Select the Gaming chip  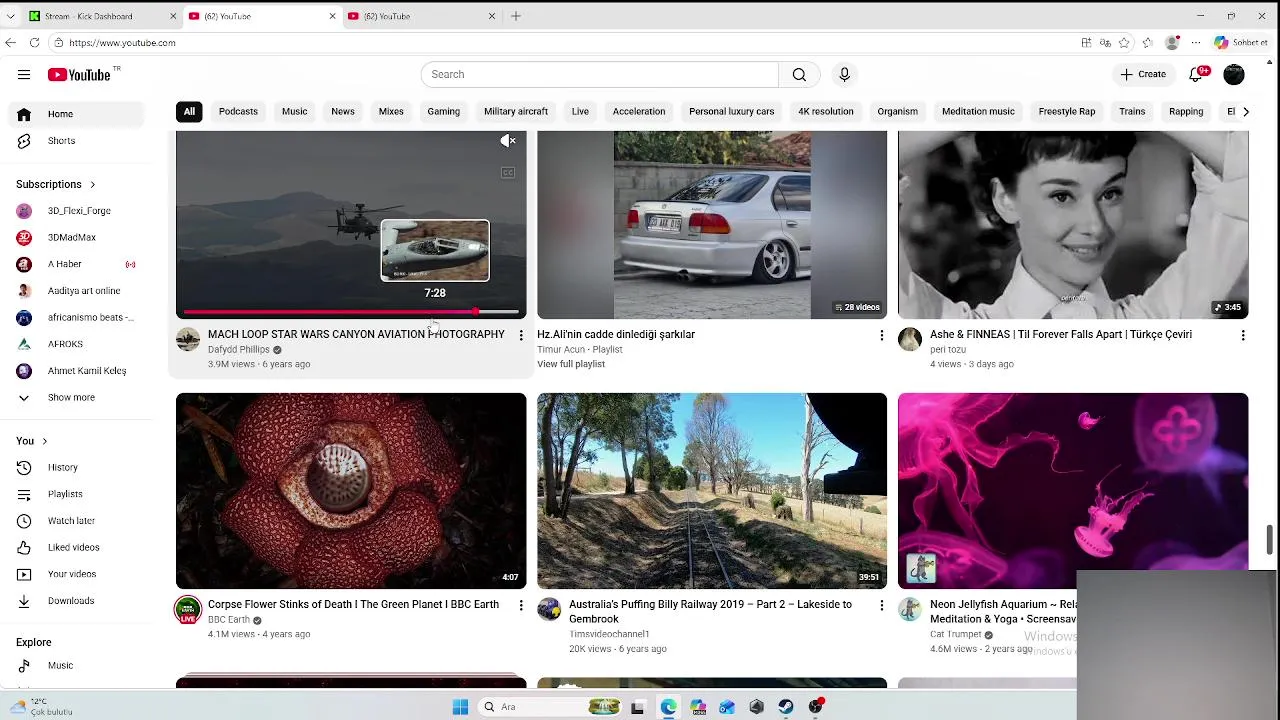[443, 111]
